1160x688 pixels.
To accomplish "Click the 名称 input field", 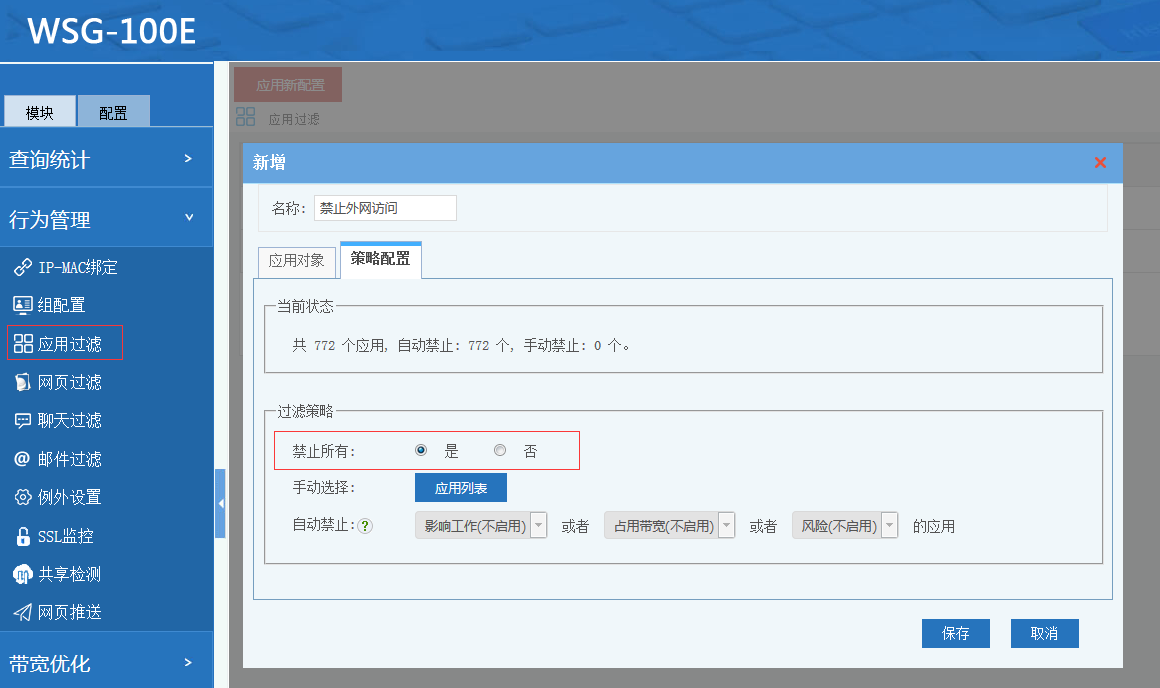I will click(385, 208).
